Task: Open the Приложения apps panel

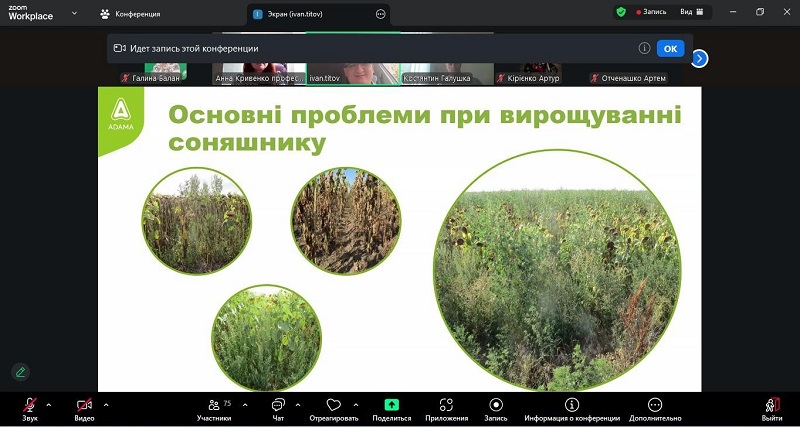Action: 446,406
